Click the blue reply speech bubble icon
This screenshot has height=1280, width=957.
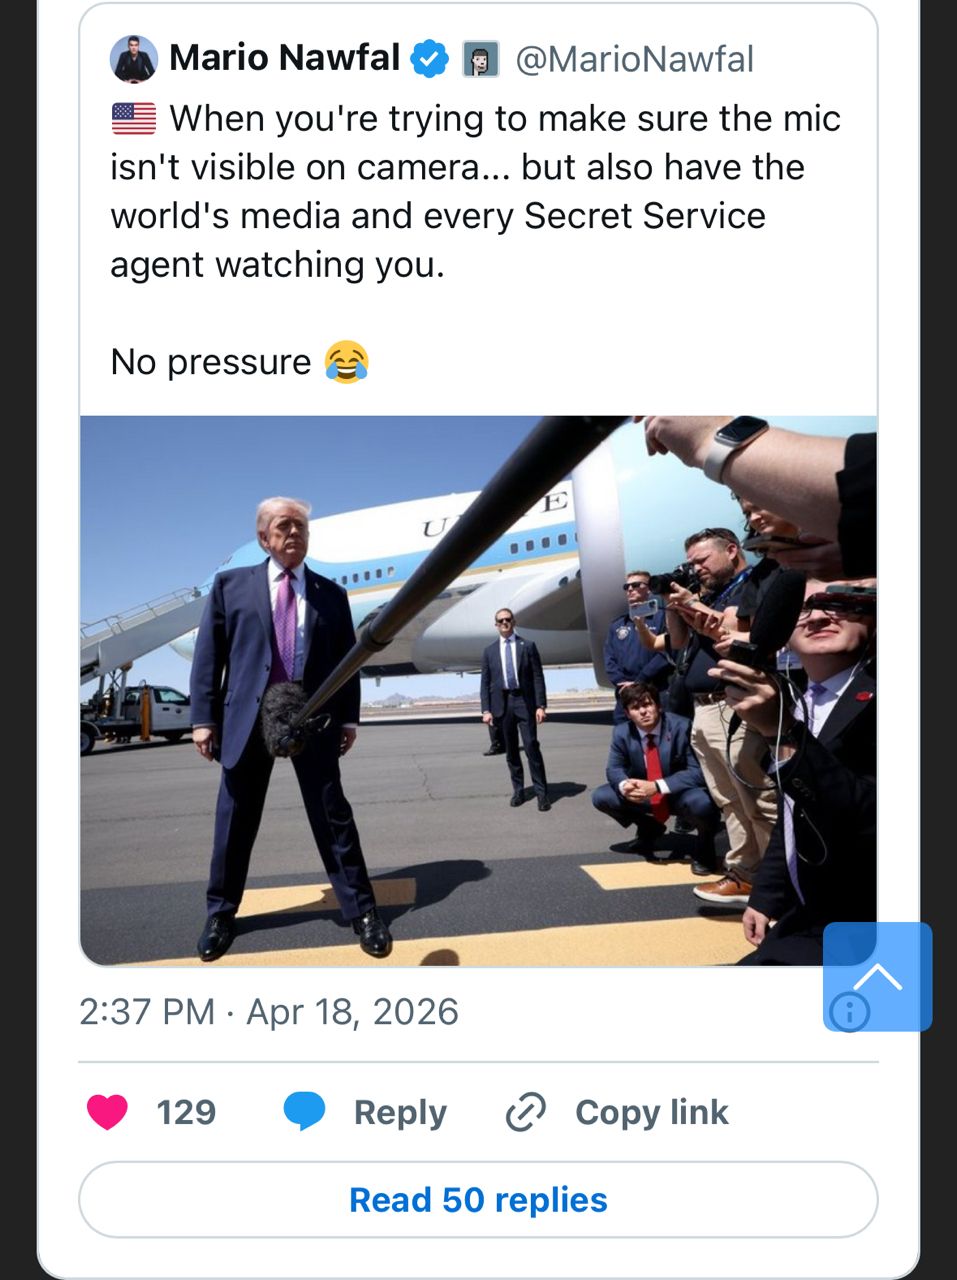pyautogui.click(x=304, y=1112)
